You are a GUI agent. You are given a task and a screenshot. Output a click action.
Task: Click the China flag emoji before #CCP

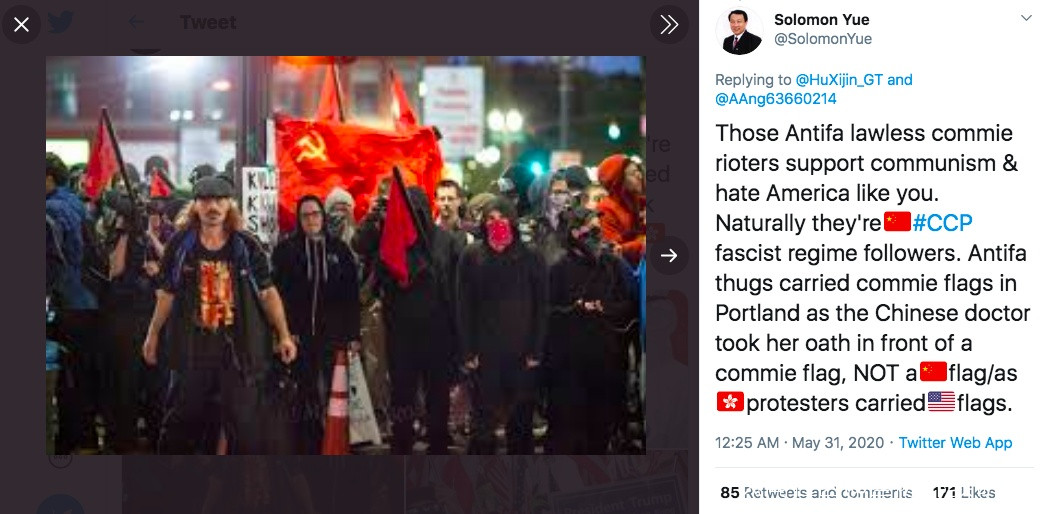tap(897, 222)
